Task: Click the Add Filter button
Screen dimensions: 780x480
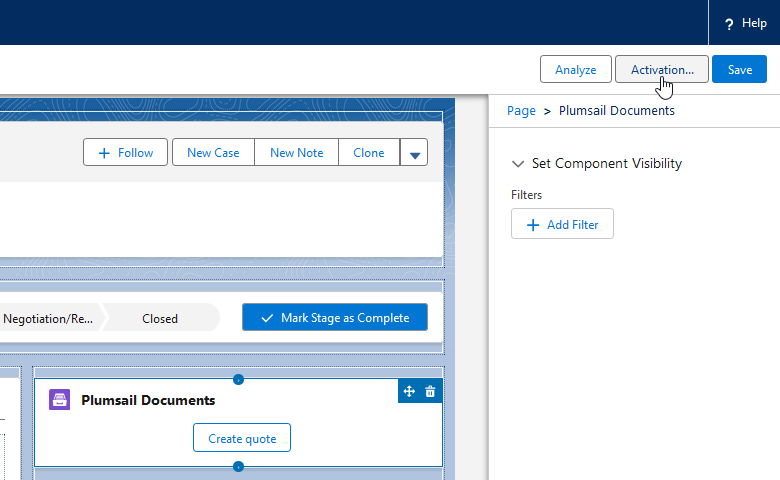Action: pyautogui.click(x=562, y=224)
